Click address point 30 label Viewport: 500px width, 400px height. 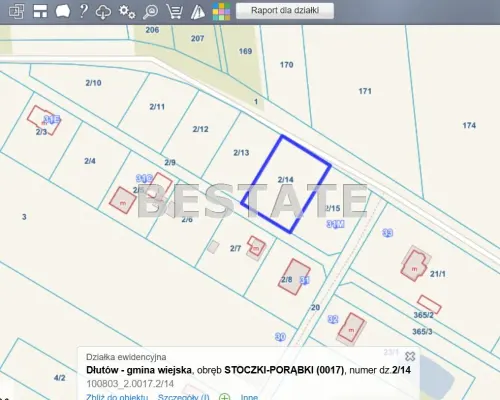coord(280,337)
